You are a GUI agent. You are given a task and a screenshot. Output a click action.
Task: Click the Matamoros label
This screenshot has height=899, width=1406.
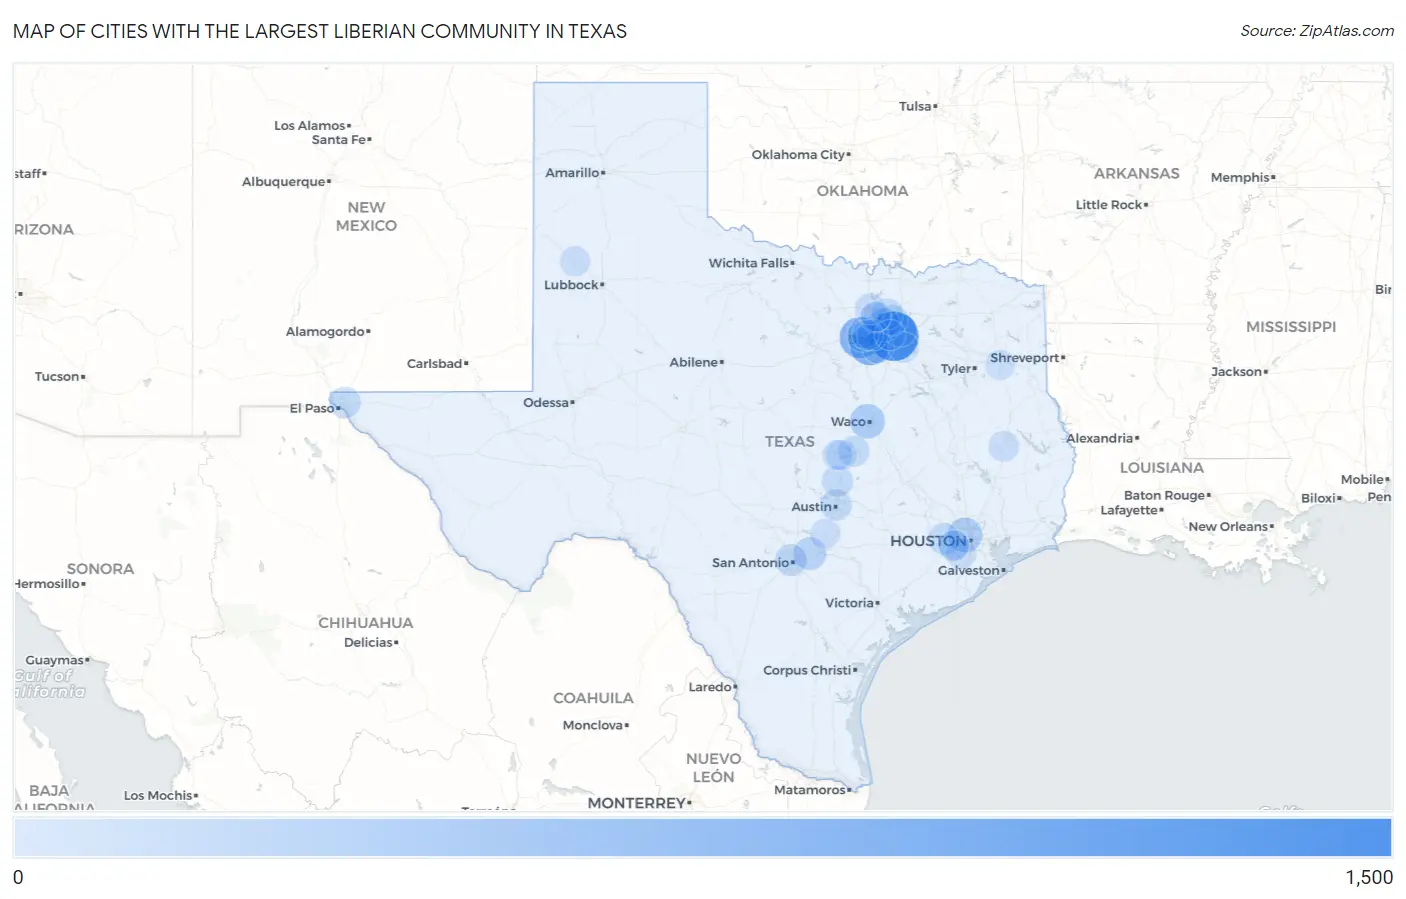tap(810, 790)
